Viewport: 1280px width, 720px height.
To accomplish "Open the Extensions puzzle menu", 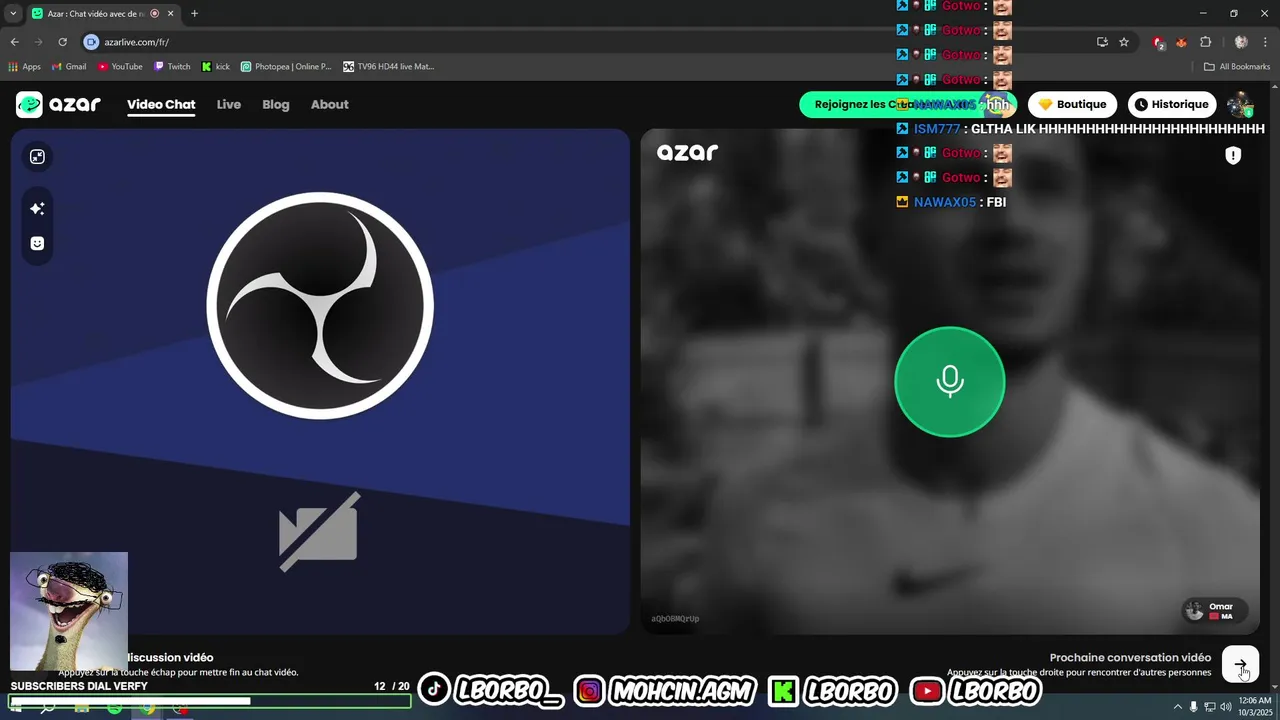I will click(x=1205, y=42).
